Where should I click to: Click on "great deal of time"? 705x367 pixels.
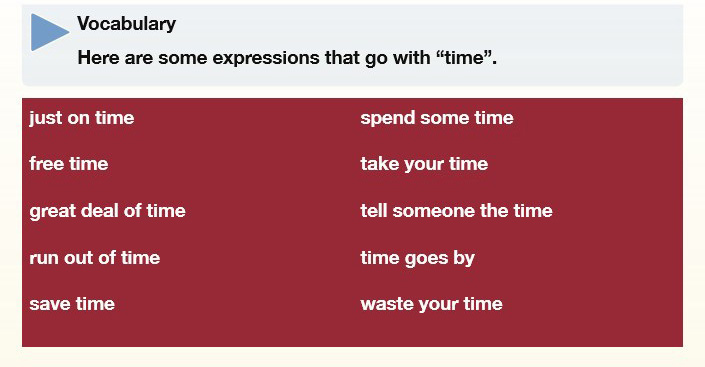point(107,211)
